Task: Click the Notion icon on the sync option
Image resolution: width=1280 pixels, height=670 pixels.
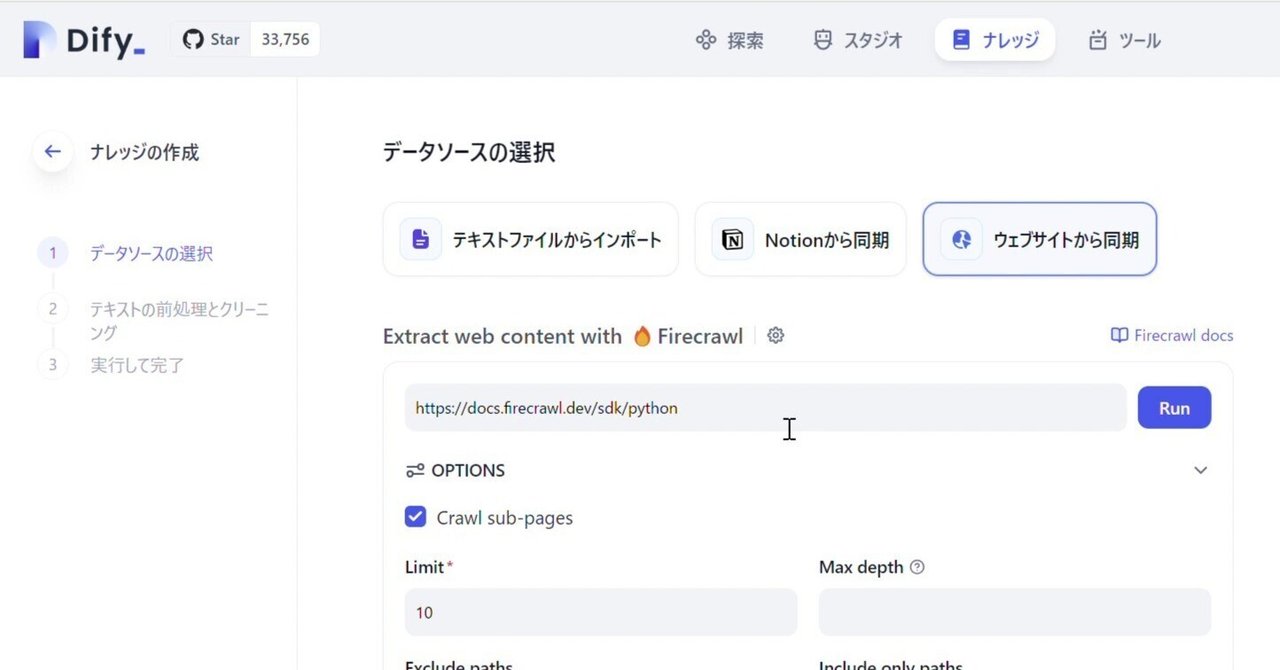Action: [731, 239]
